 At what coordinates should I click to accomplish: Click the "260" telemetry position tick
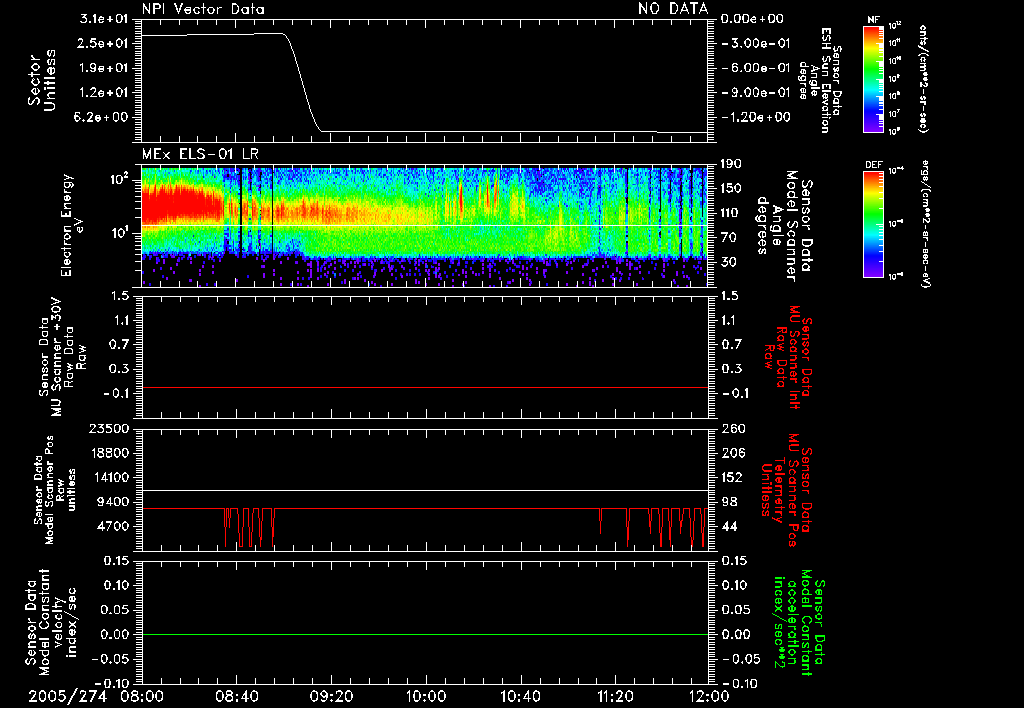pos(733,429)
